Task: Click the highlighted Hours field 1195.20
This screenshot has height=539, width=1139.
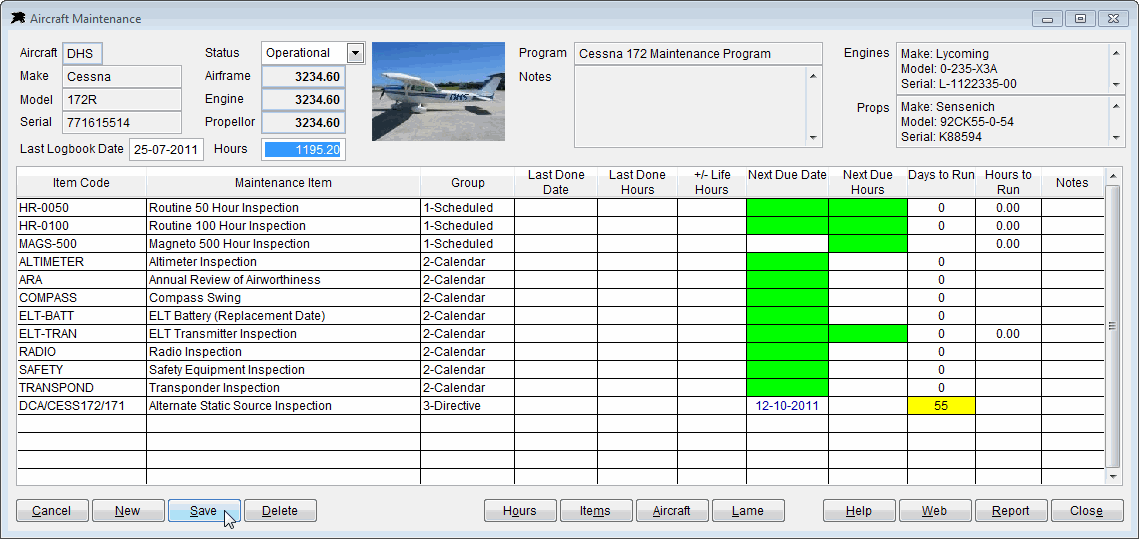Action: point(303,150)
